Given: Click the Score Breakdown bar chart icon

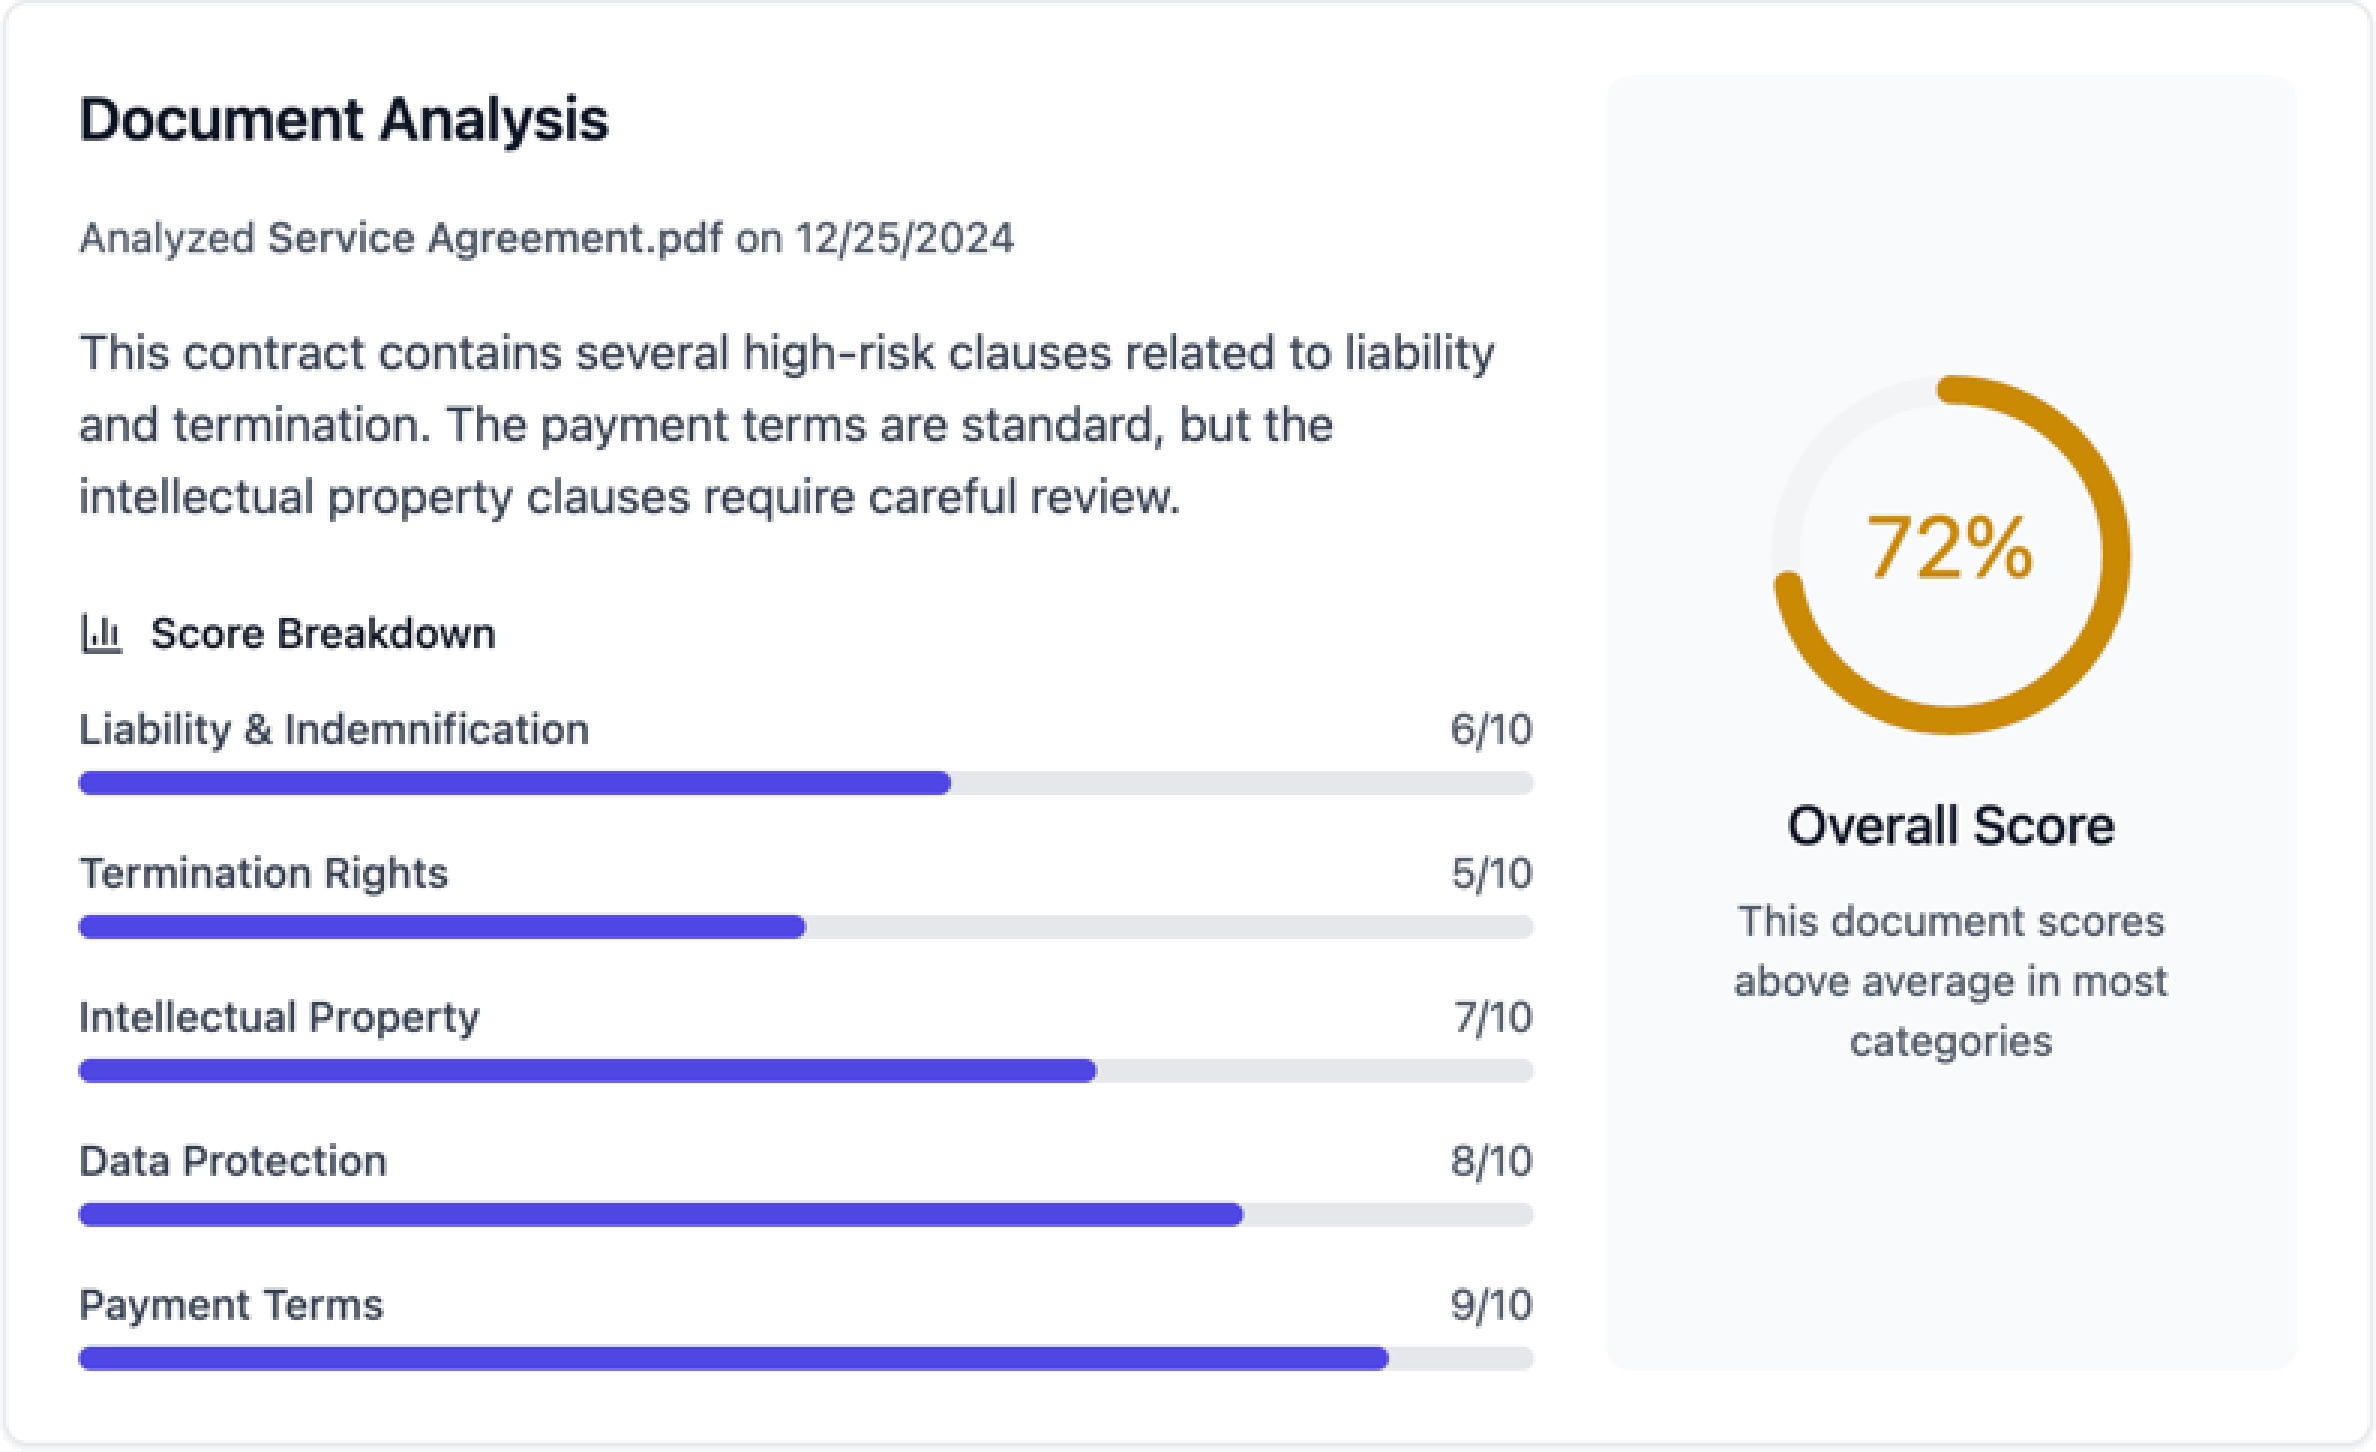Looking at the screenshot, I should [x=101, y=634].
